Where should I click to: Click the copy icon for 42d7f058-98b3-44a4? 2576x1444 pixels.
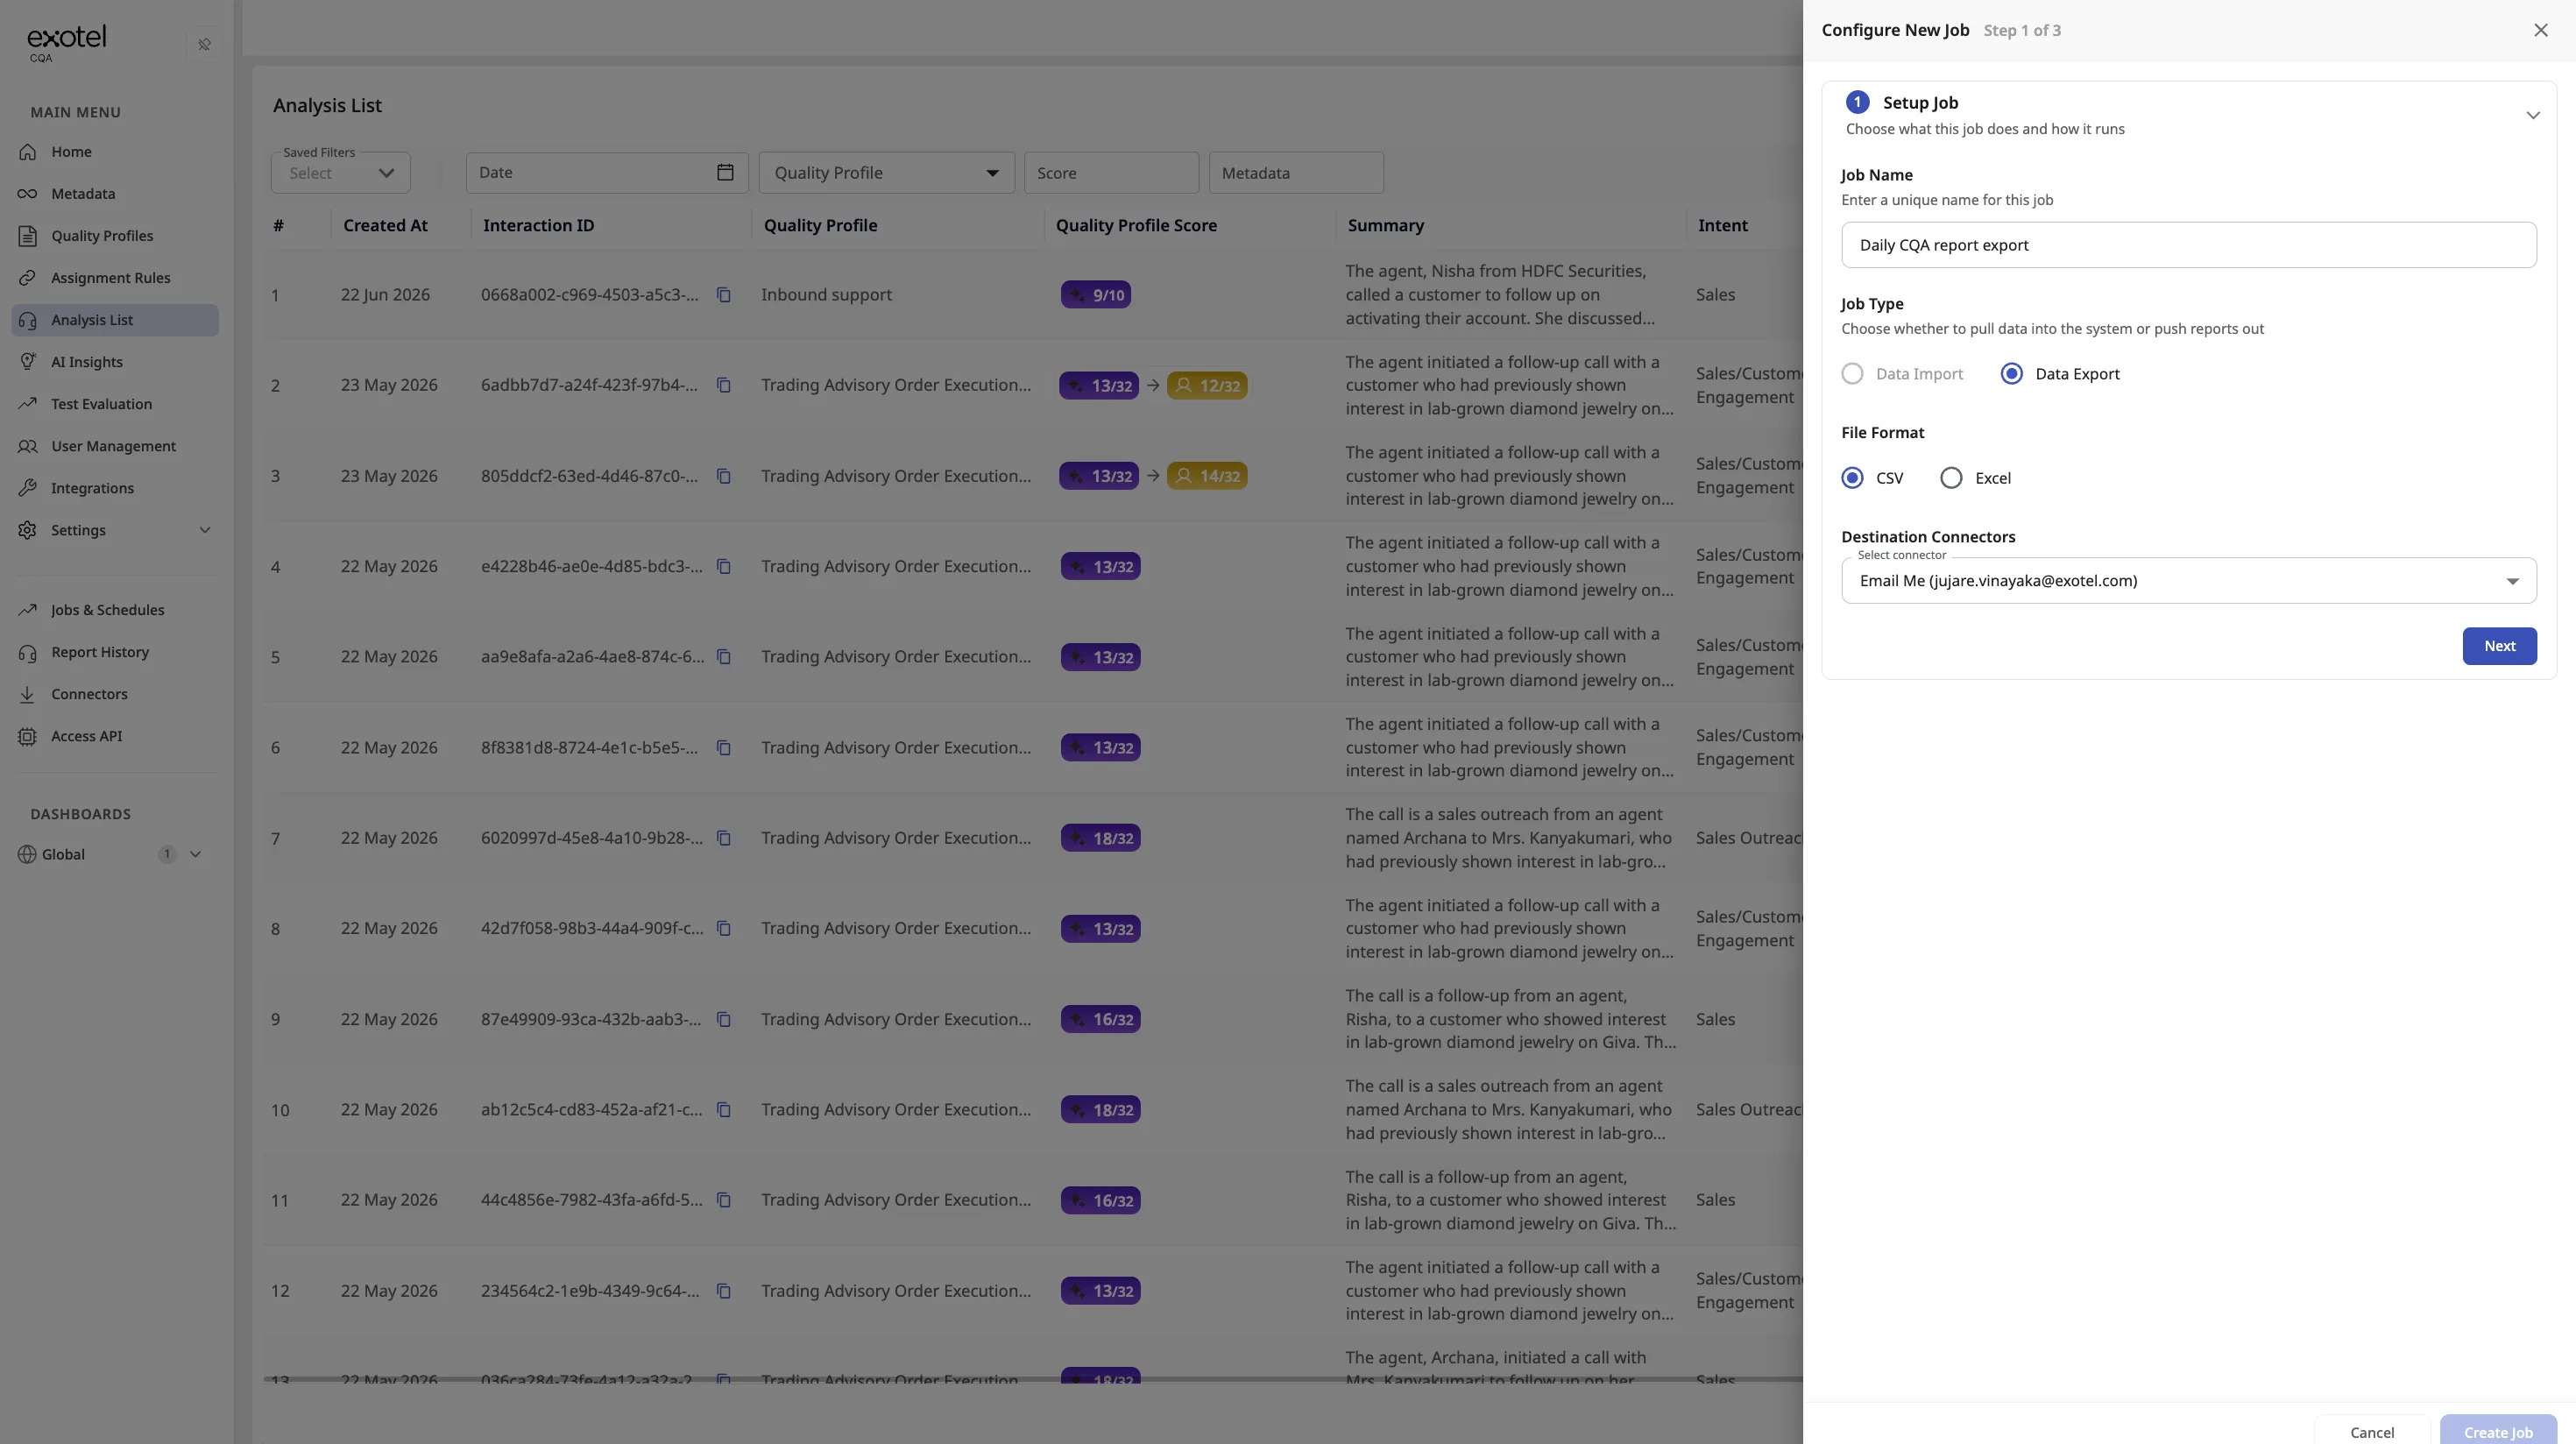coord(723,929)
